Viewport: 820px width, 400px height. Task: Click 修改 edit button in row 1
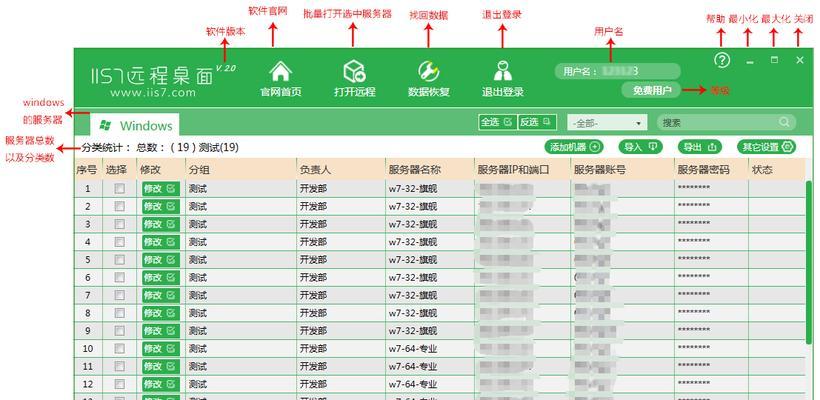pos(161,189)
